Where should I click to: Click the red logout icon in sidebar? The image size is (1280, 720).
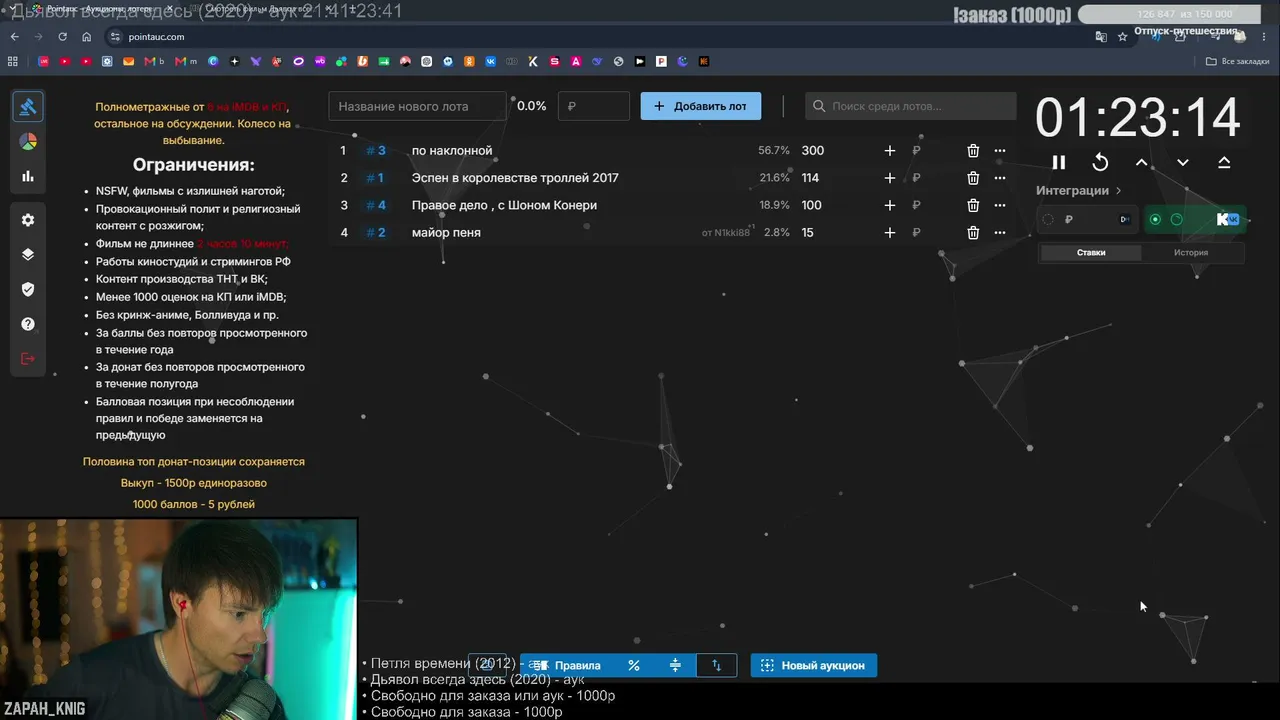28,359
